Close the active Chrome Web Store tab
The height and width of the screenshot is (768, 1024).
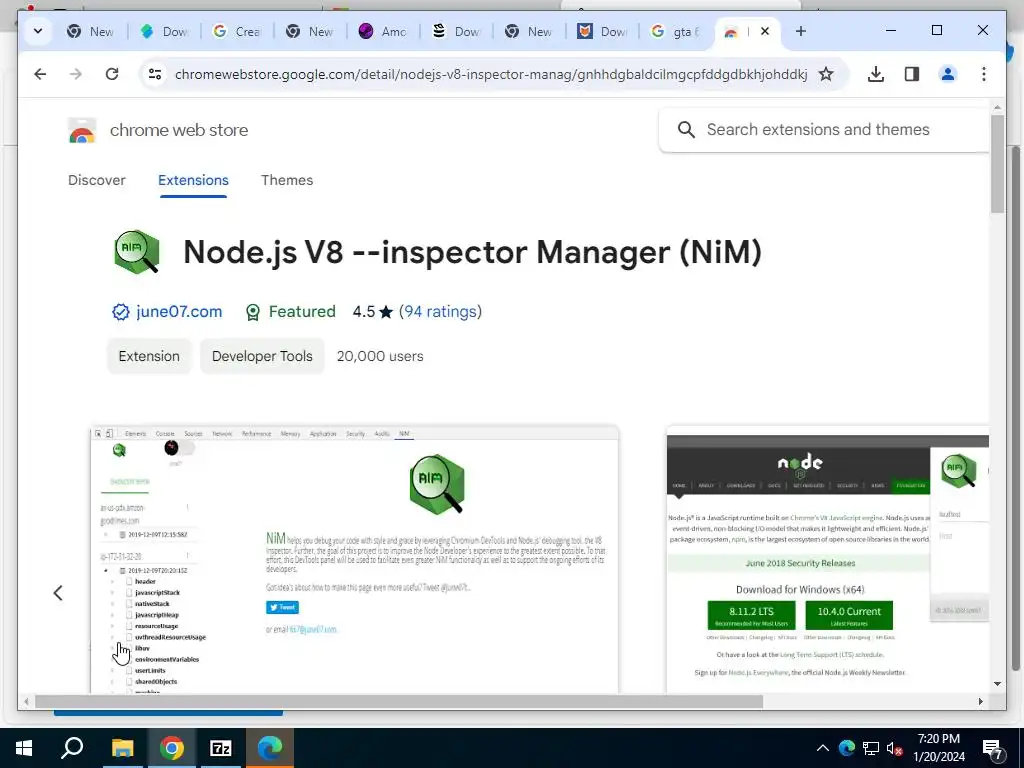tap(765, 31)
